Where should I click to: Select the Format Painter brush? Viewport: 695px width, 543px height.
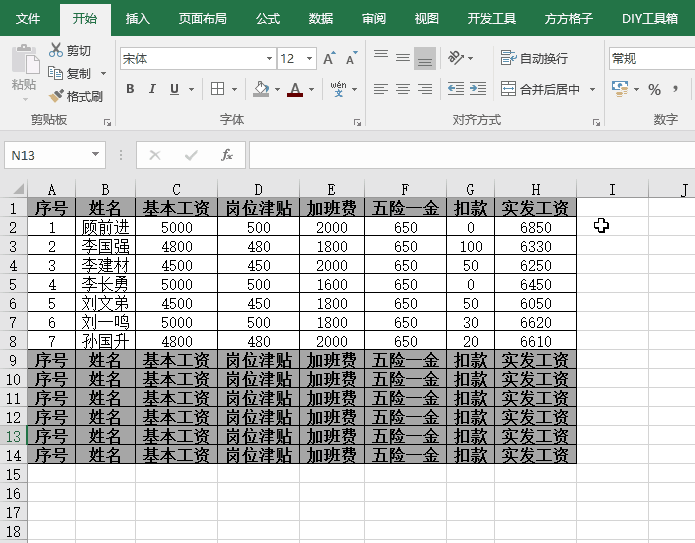(56, 96)
